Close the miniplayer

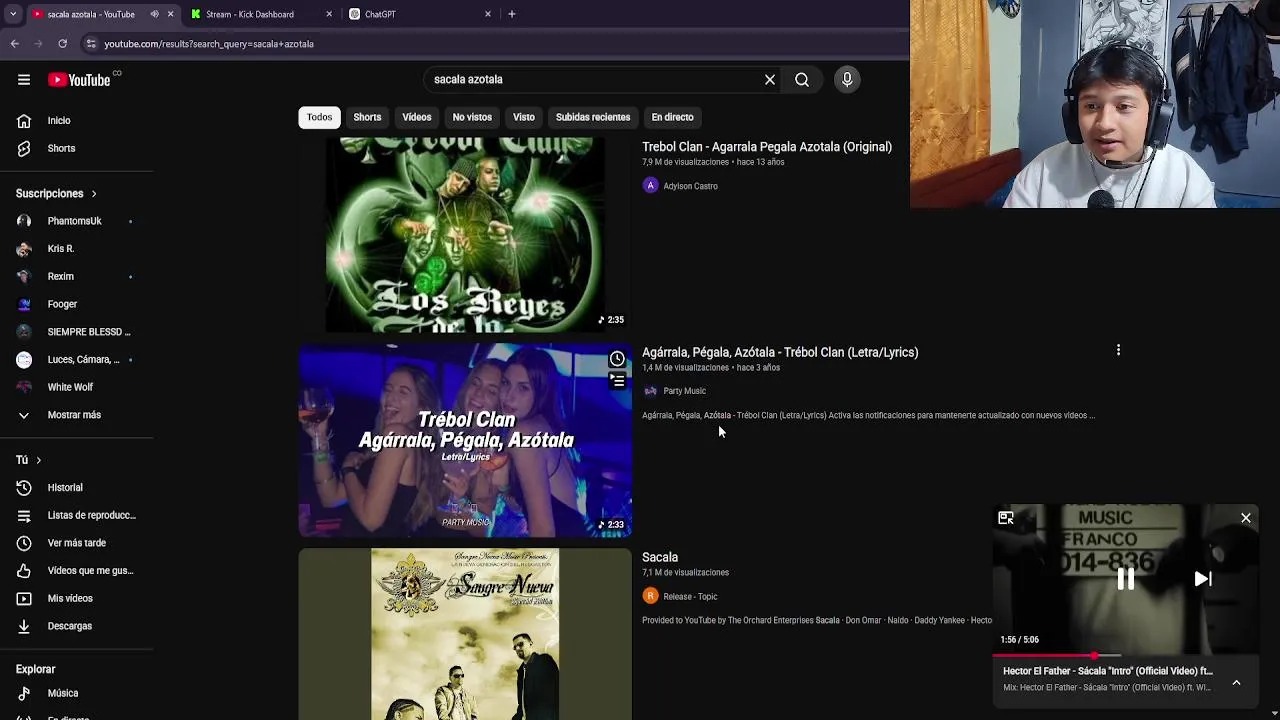(1246, 518)
